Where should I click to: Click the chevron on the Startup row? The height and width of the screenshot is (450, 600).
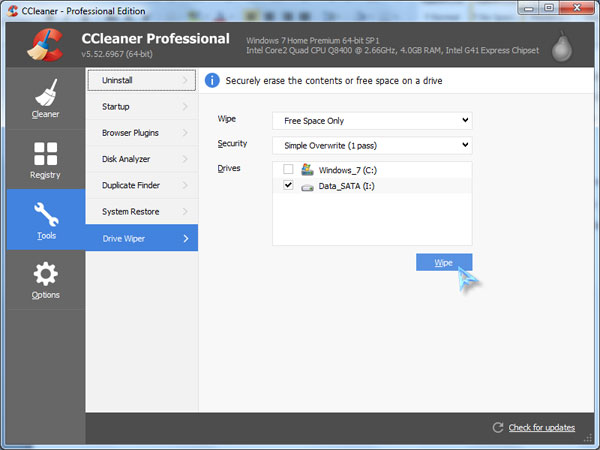(x=185, y=106)
